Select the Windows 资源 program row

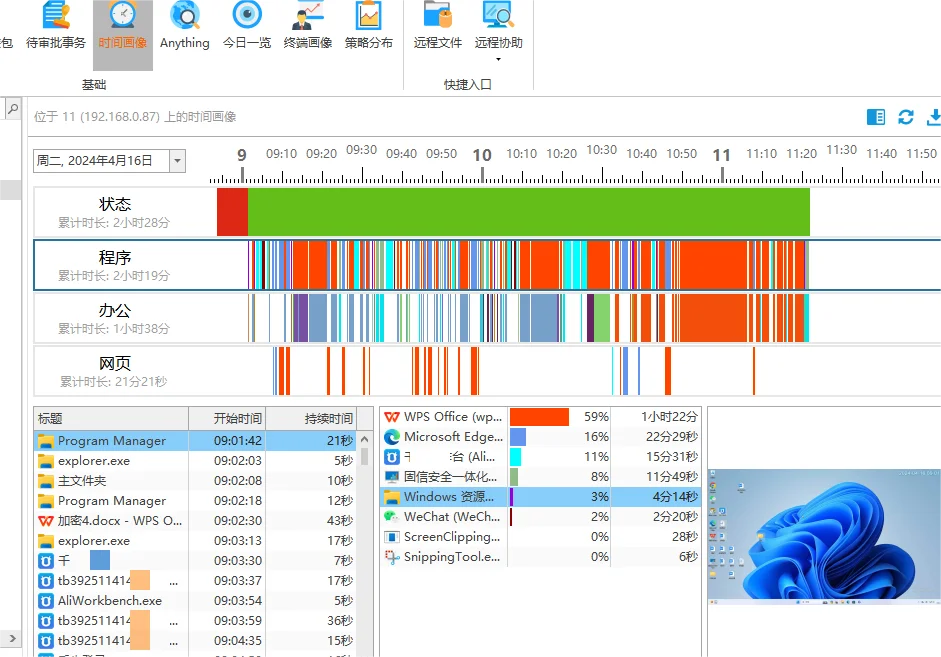tap(540, 497)
